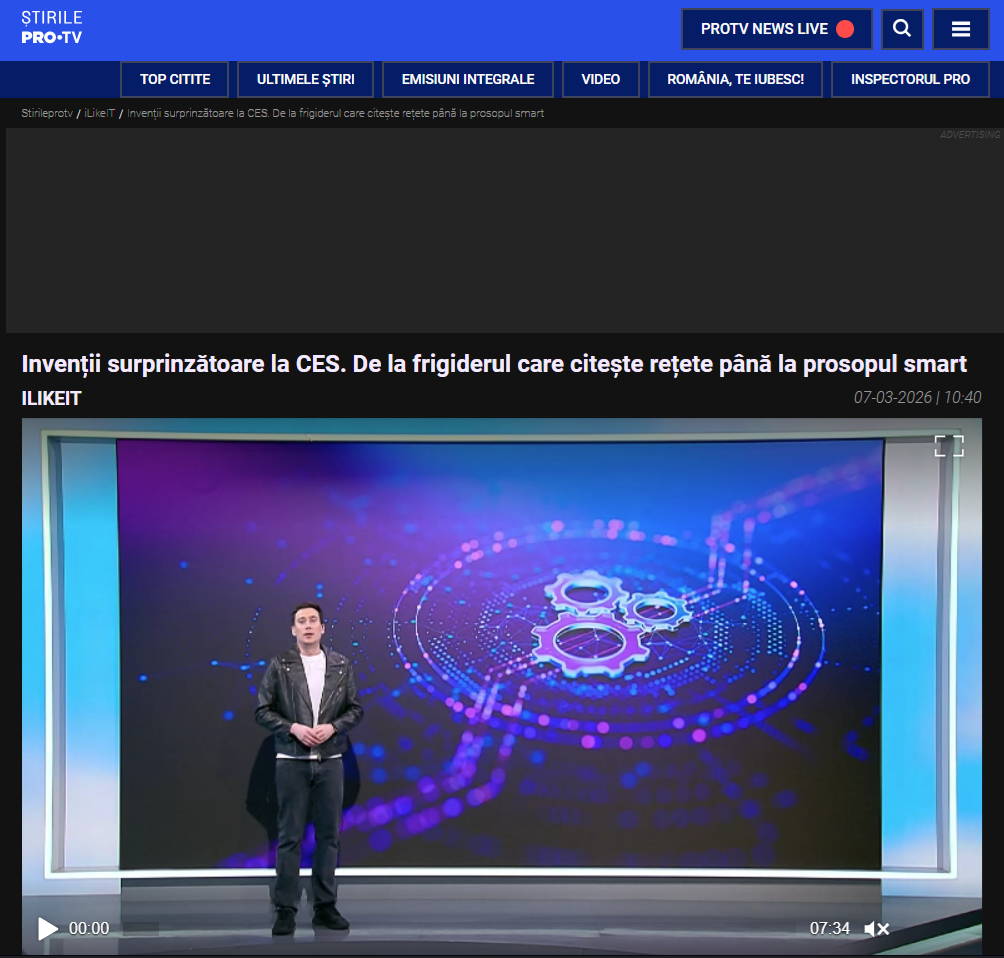The width and height of the screenshot is (1004, 958).
Task: Open the ILIKEIT category label
Action: (51, 398)
